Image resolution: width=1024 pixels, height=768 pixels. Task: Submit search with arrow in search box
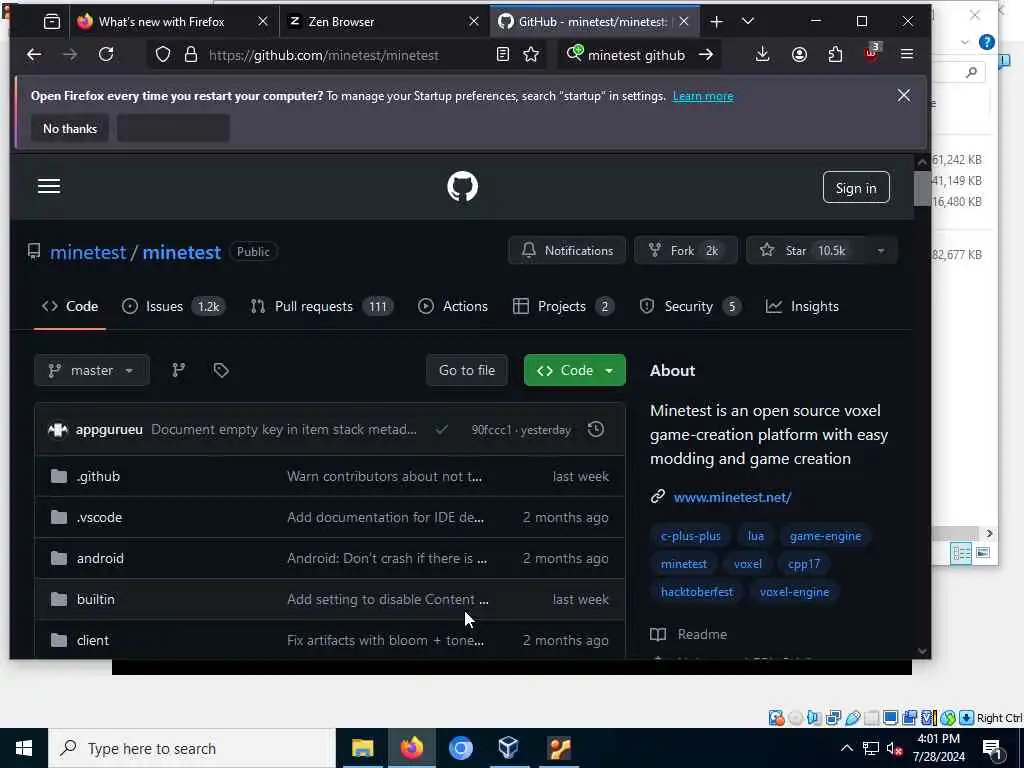point(706,55)
